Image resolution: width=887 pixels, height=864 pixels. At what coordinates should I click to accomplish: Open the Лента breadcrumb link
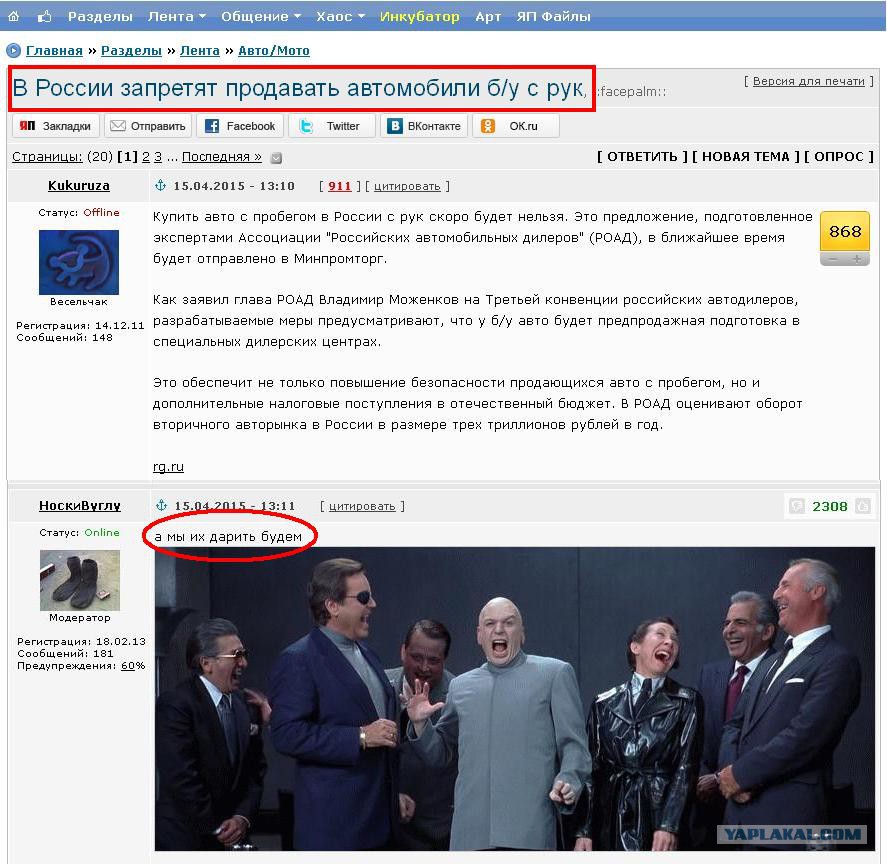200,50
